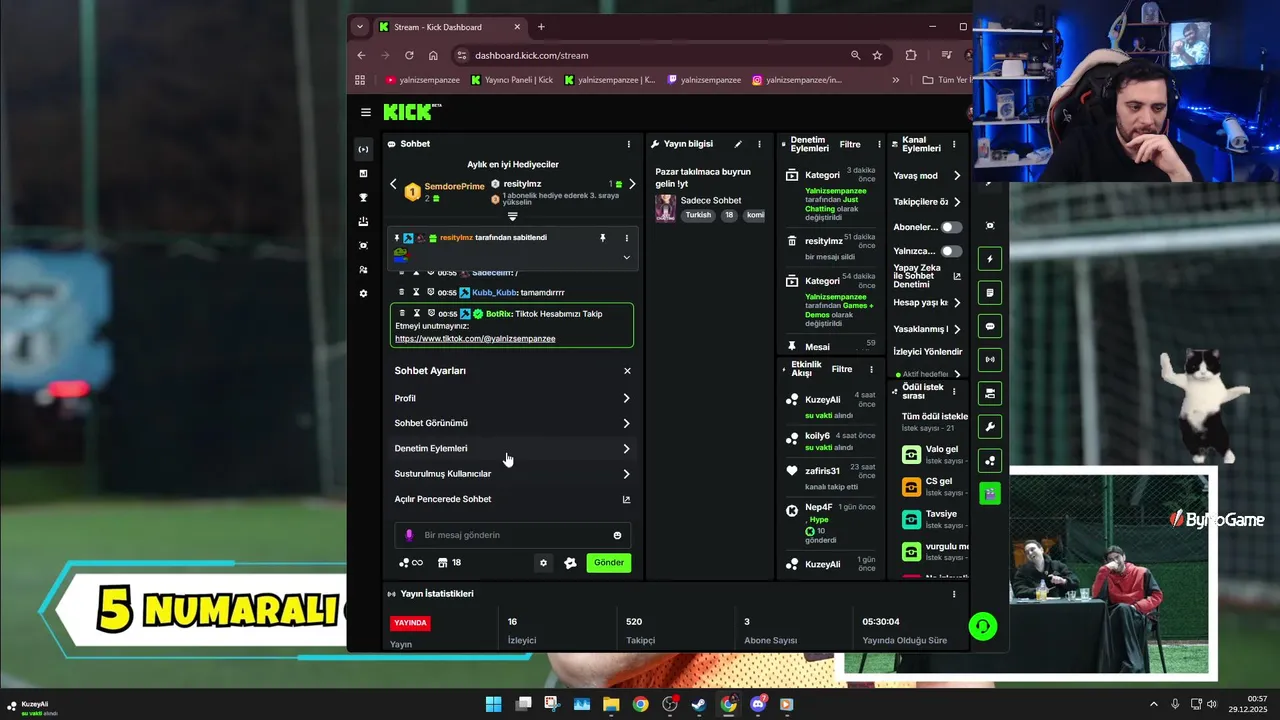Click the lightning bolt widget button

990,259
